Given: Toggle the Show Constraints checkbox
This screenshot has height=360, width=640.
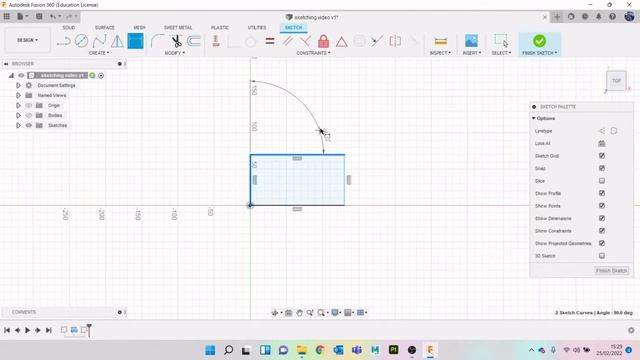Looking at the screenshot, I should click(x=602, y=231).
